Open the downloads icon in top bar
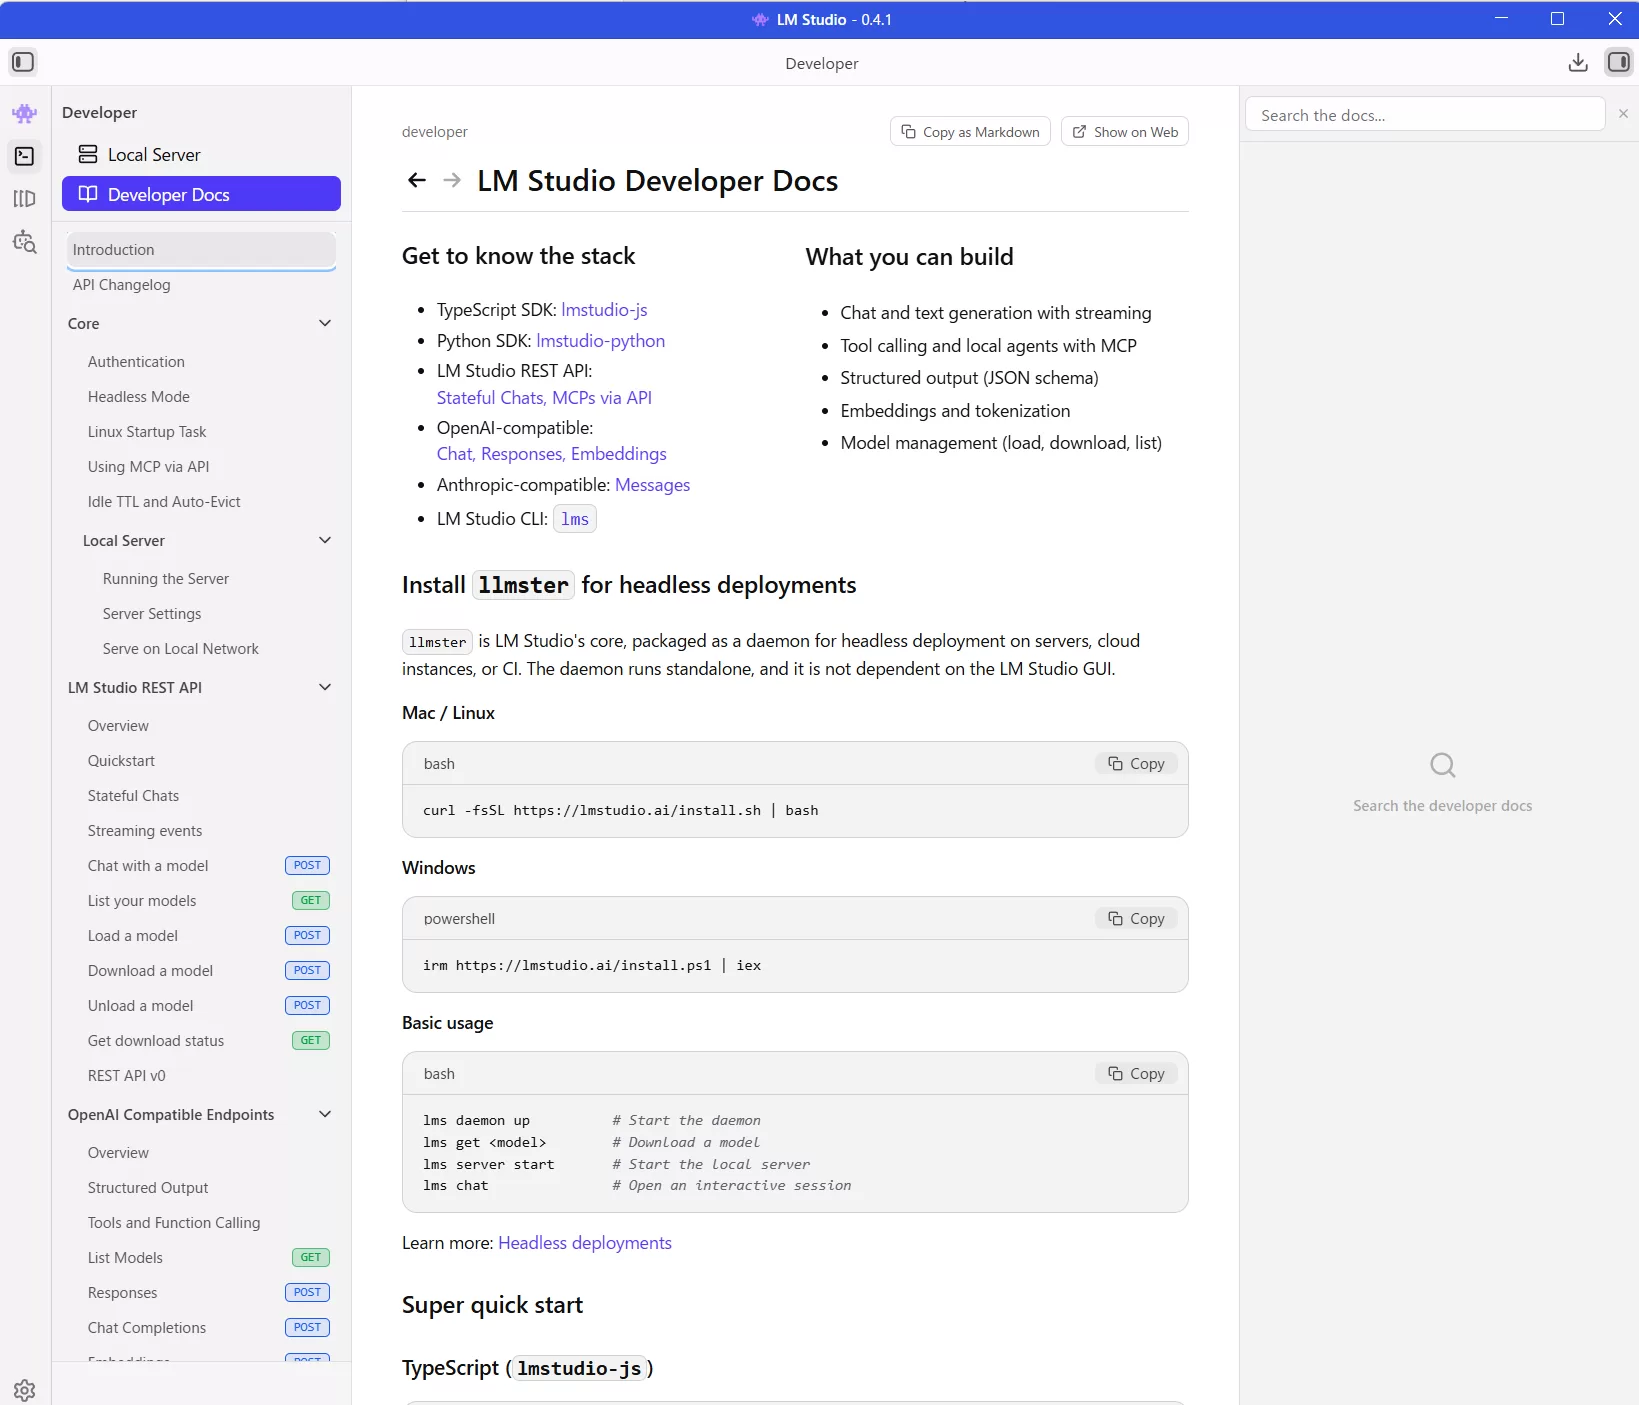 point(1578,62)
